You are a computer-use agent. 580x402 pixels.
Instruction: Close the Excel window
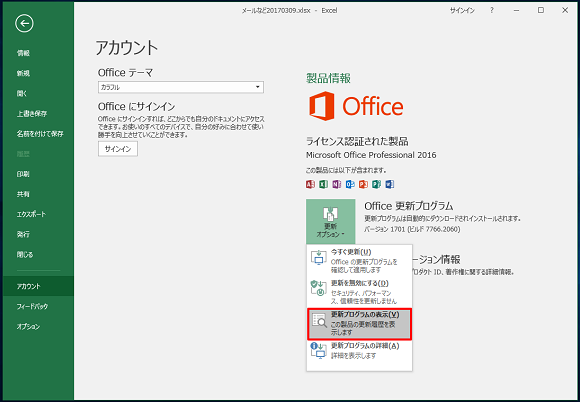tap(565, 11)
